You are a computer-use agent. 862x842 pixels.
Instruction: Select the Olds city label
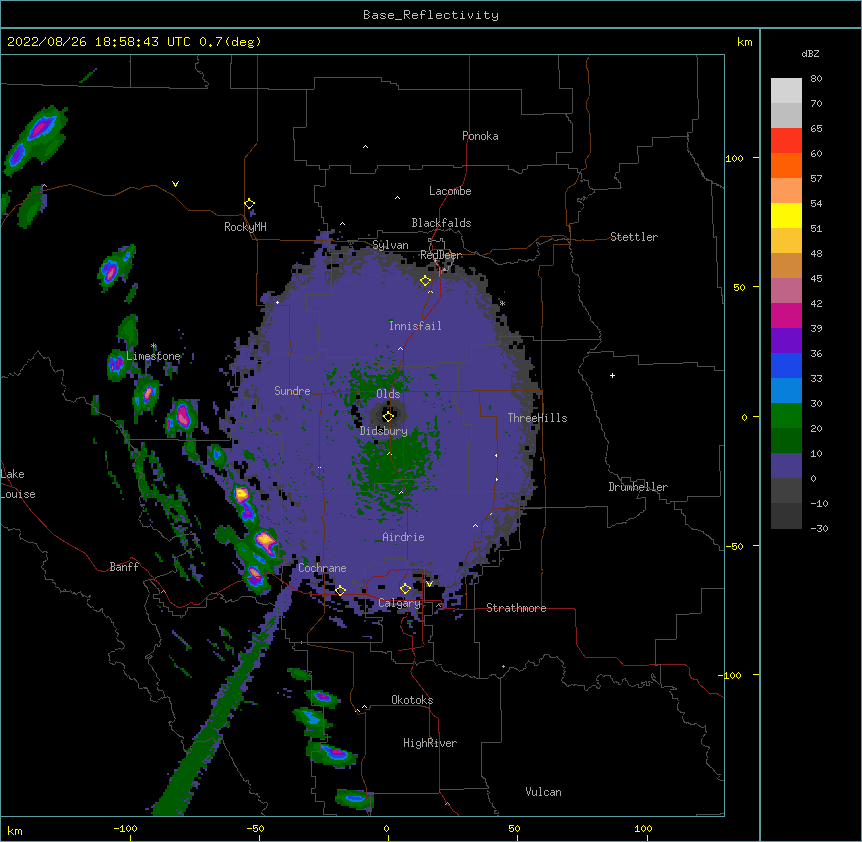coord(388,394)
